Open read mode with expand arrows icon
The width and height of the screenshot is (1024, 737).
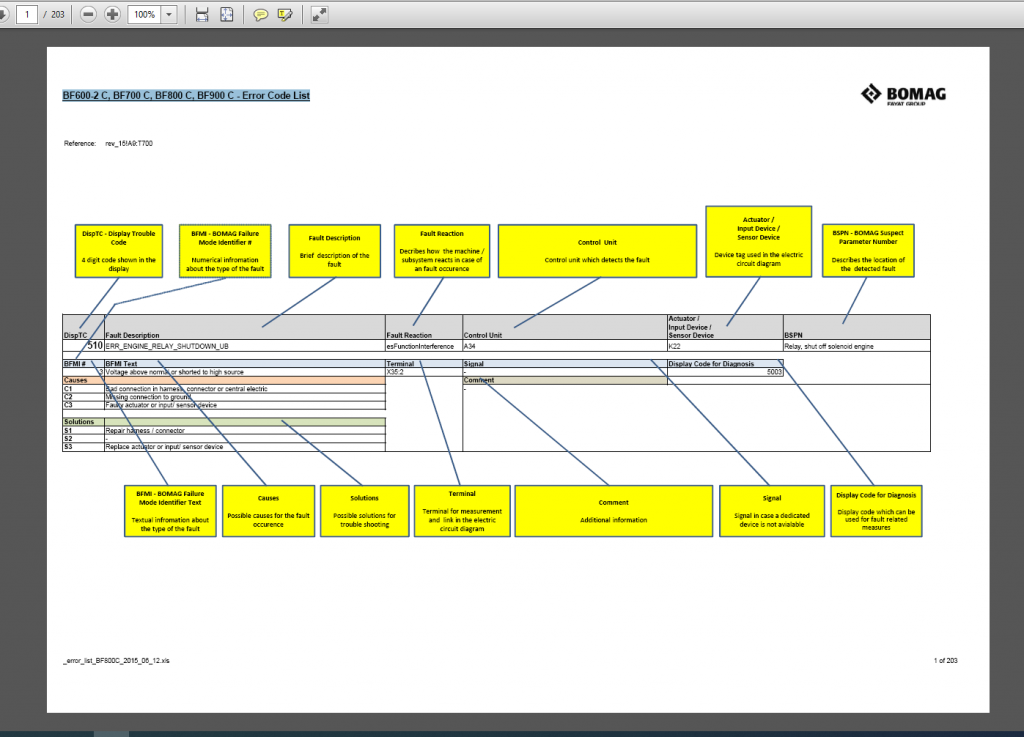(319, 15)
